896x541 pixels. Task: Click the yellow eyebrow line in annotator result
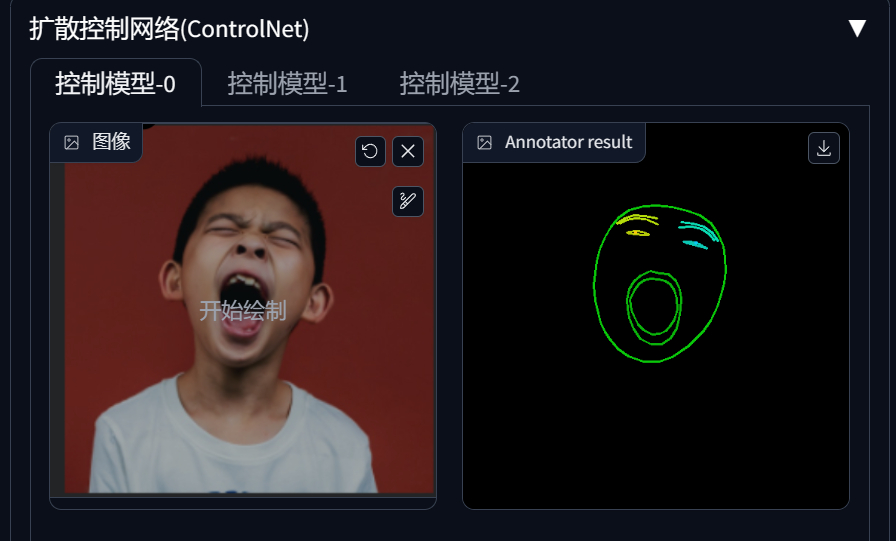point(637,219)
